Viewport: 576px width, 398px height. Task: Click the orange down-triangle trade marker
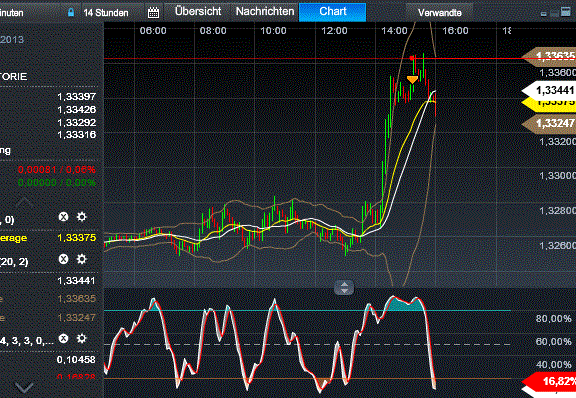pos(412,79)
